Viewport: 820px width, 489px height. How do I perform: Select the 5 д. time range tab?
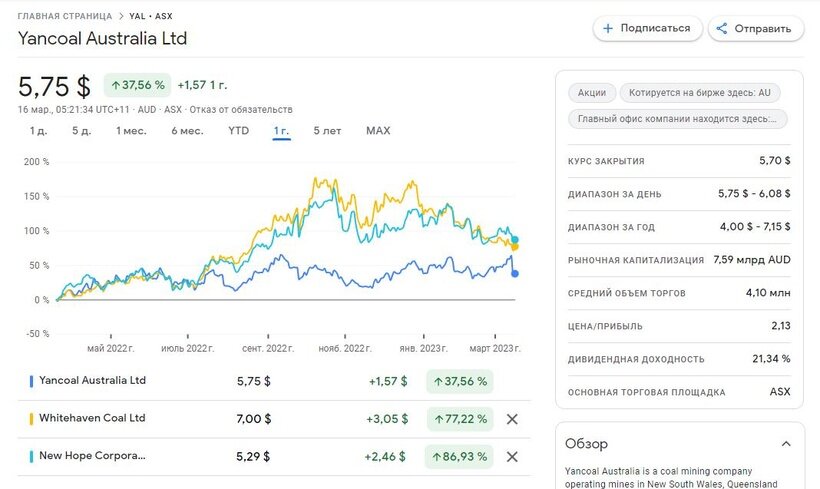[x=82, y=131]
